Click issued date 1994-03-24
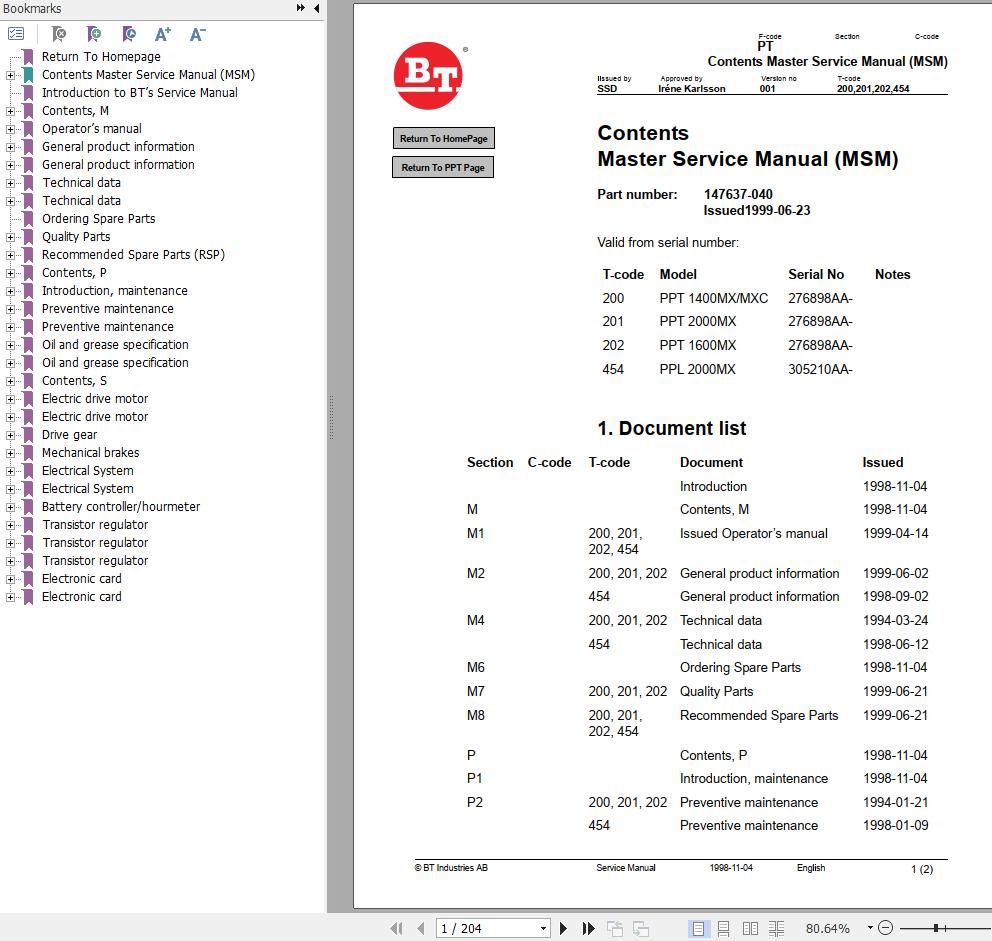Screen dimensions: 992x941 click(x=895, y=620)
